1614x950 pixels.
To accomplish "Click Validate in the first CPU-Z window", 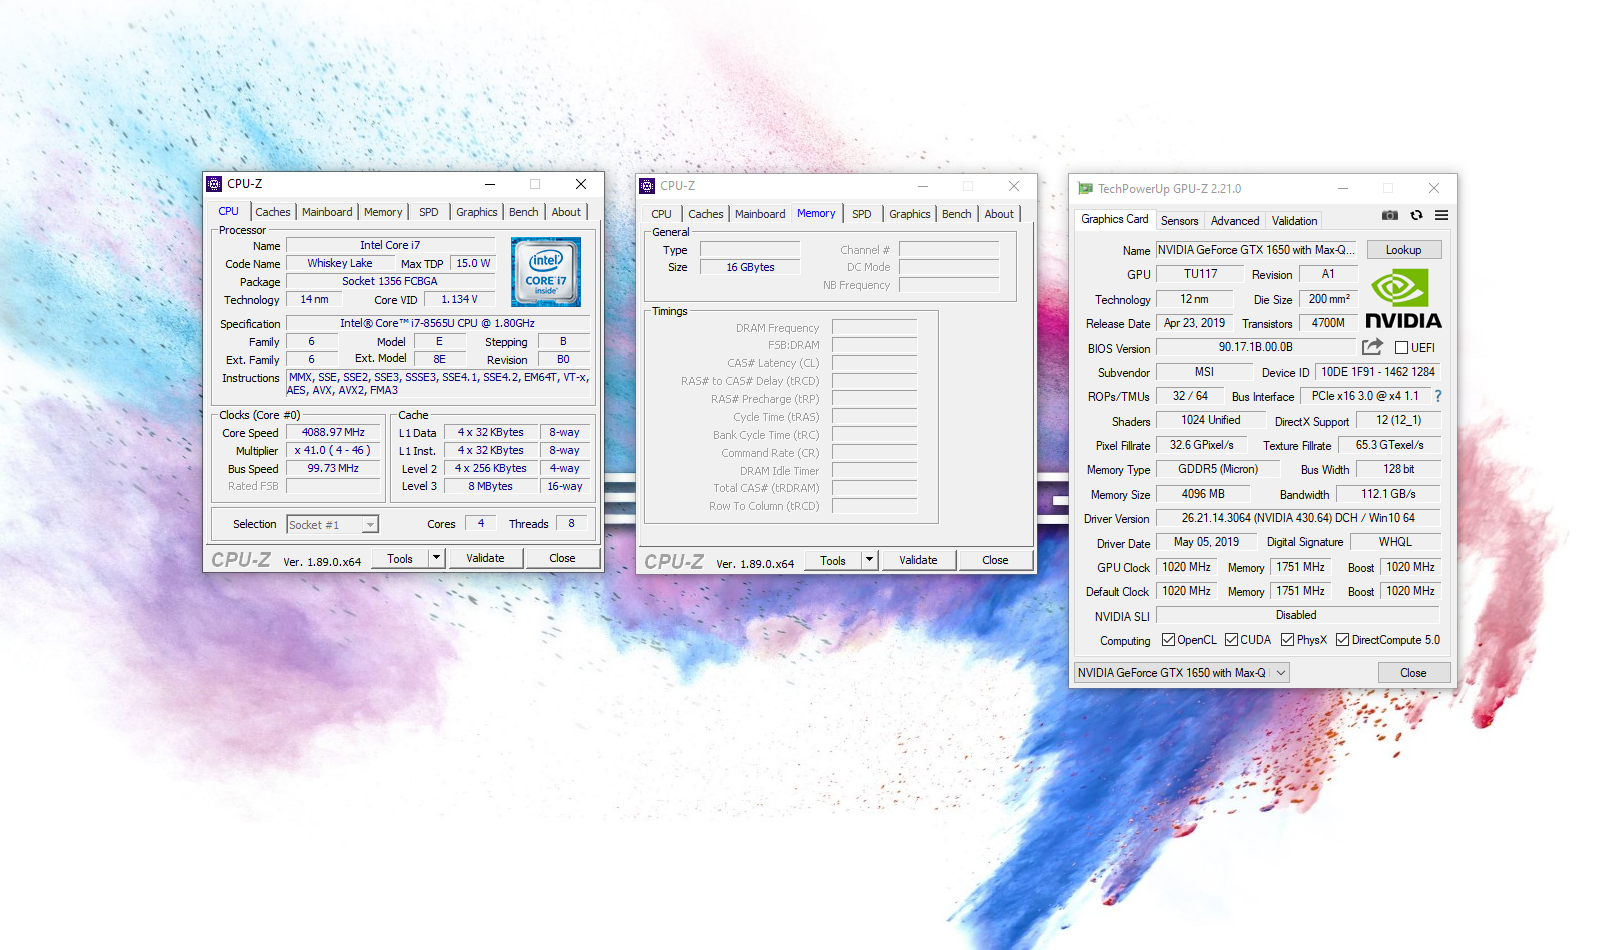I will [485, 558].
